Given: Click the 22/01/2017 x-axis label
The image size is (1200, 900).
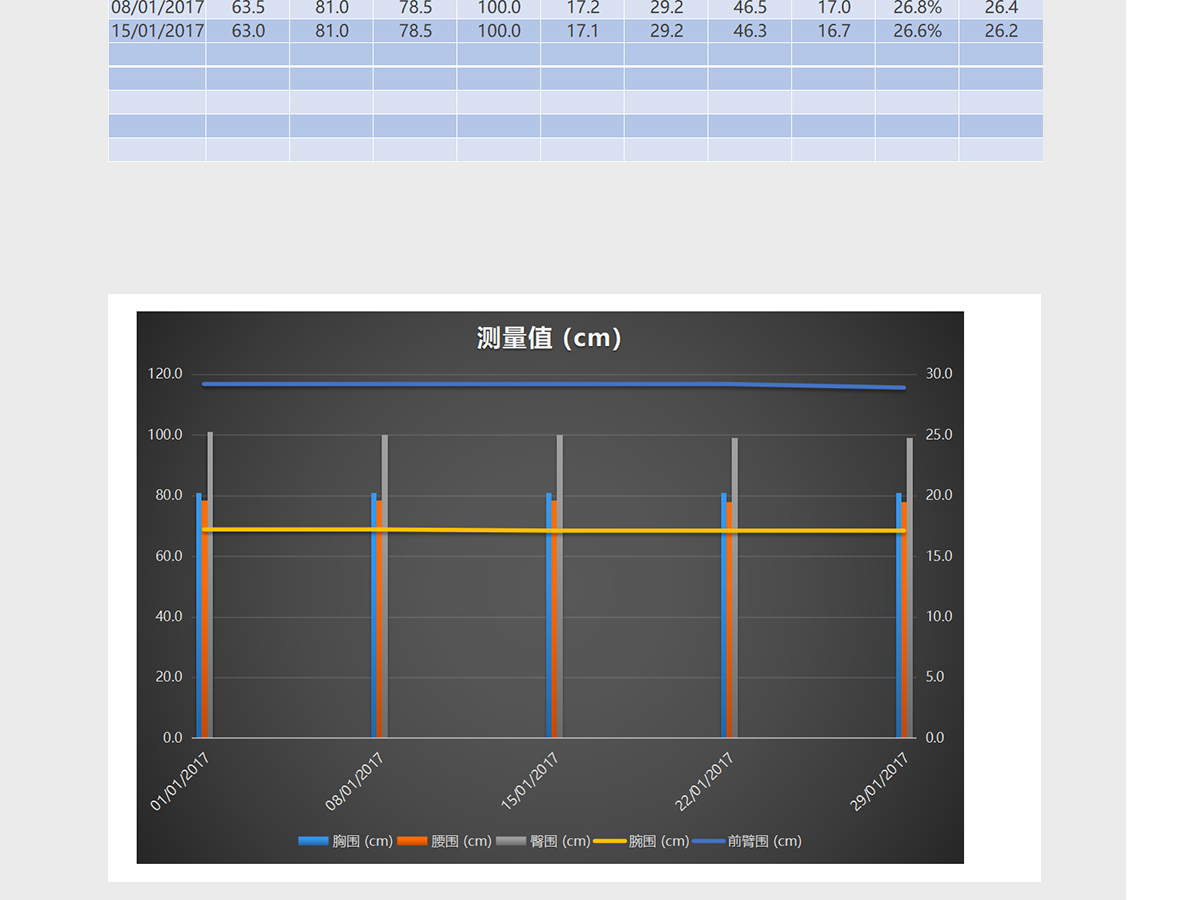Looking at the screenshot, I should pos(705,782).
